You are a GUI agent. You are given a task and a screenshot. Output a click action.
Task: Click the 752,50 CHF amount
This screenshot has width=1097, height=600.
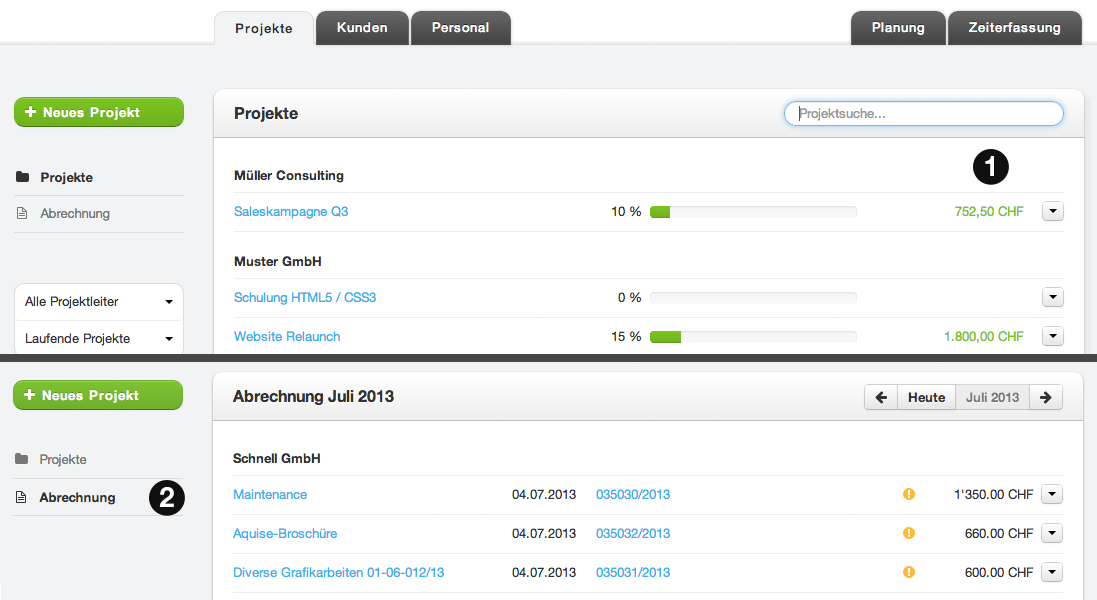pos(989,212)
